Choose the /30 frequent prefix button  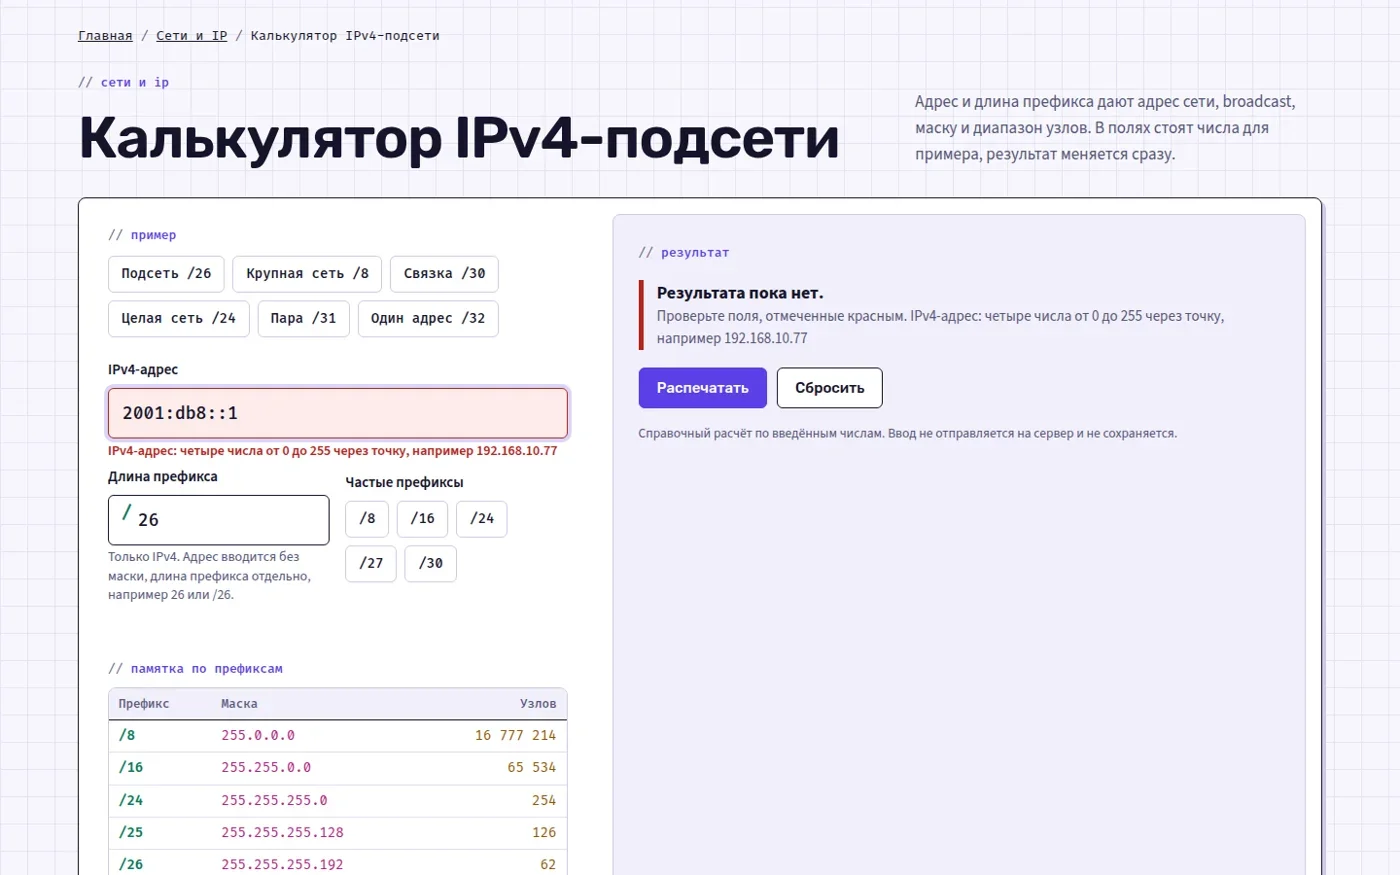[x=431, y=564]
